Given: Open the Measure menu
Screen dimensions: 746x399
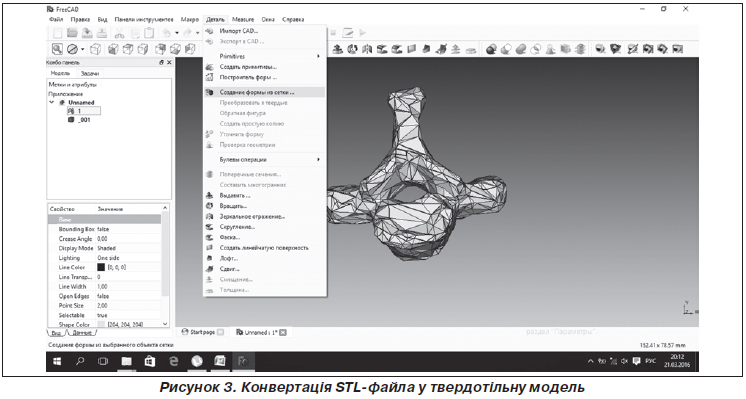Looking at the screenshot, I should (243, 19).
